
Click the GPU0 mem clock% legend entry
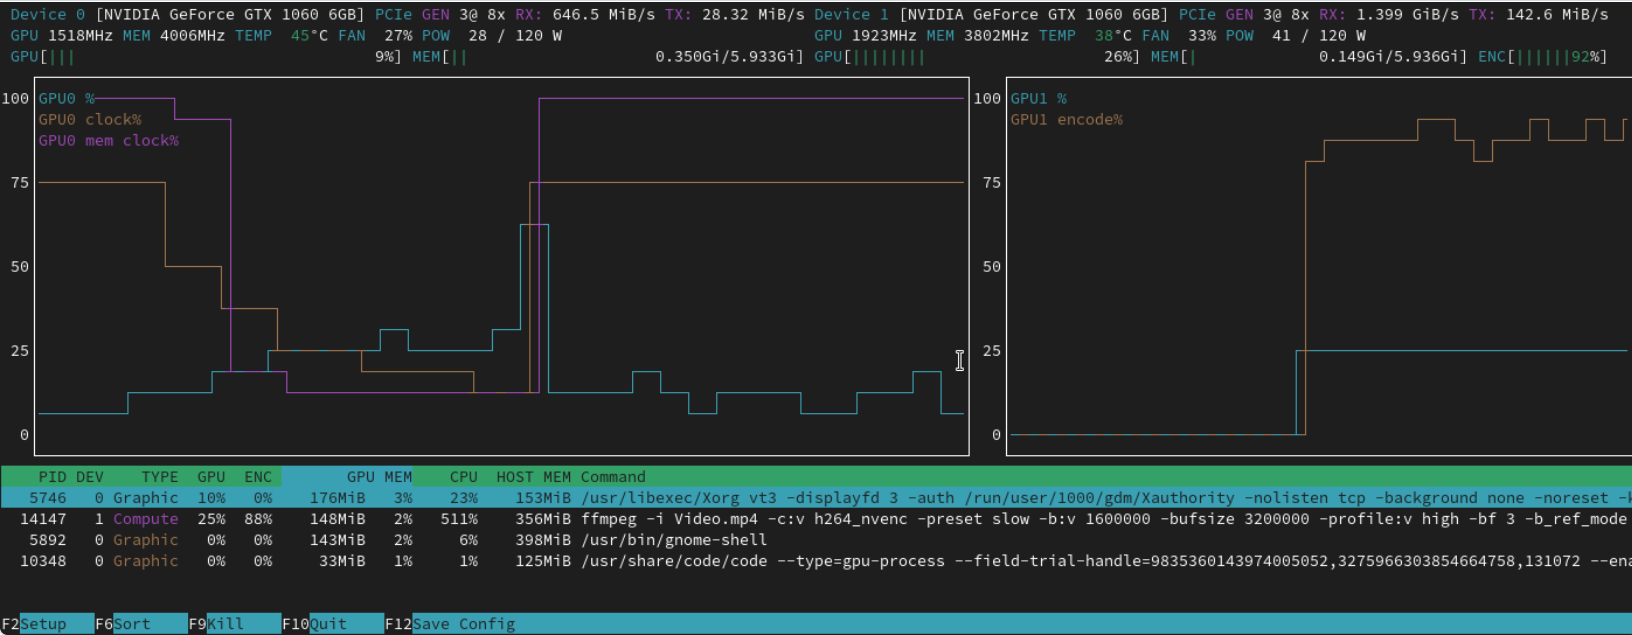point(109,140)
